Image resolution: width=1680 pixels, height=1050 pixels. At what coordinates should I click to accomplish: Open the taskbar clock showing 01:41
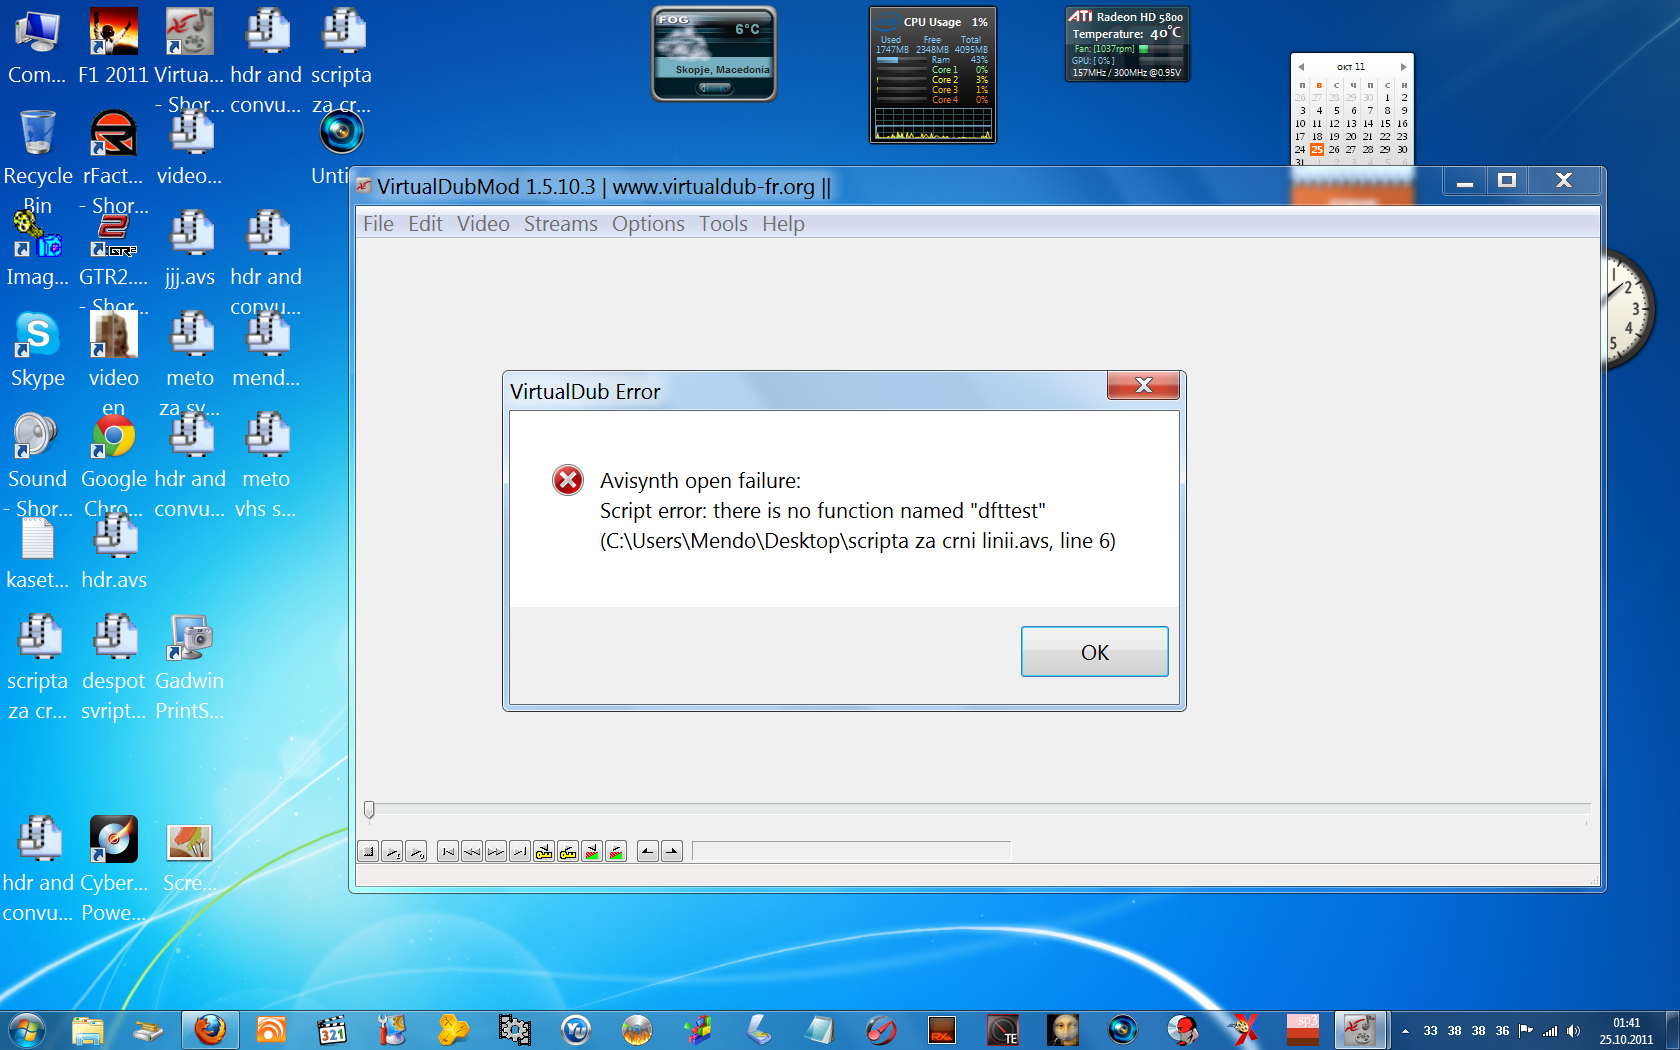[x=1626, y=1031]
